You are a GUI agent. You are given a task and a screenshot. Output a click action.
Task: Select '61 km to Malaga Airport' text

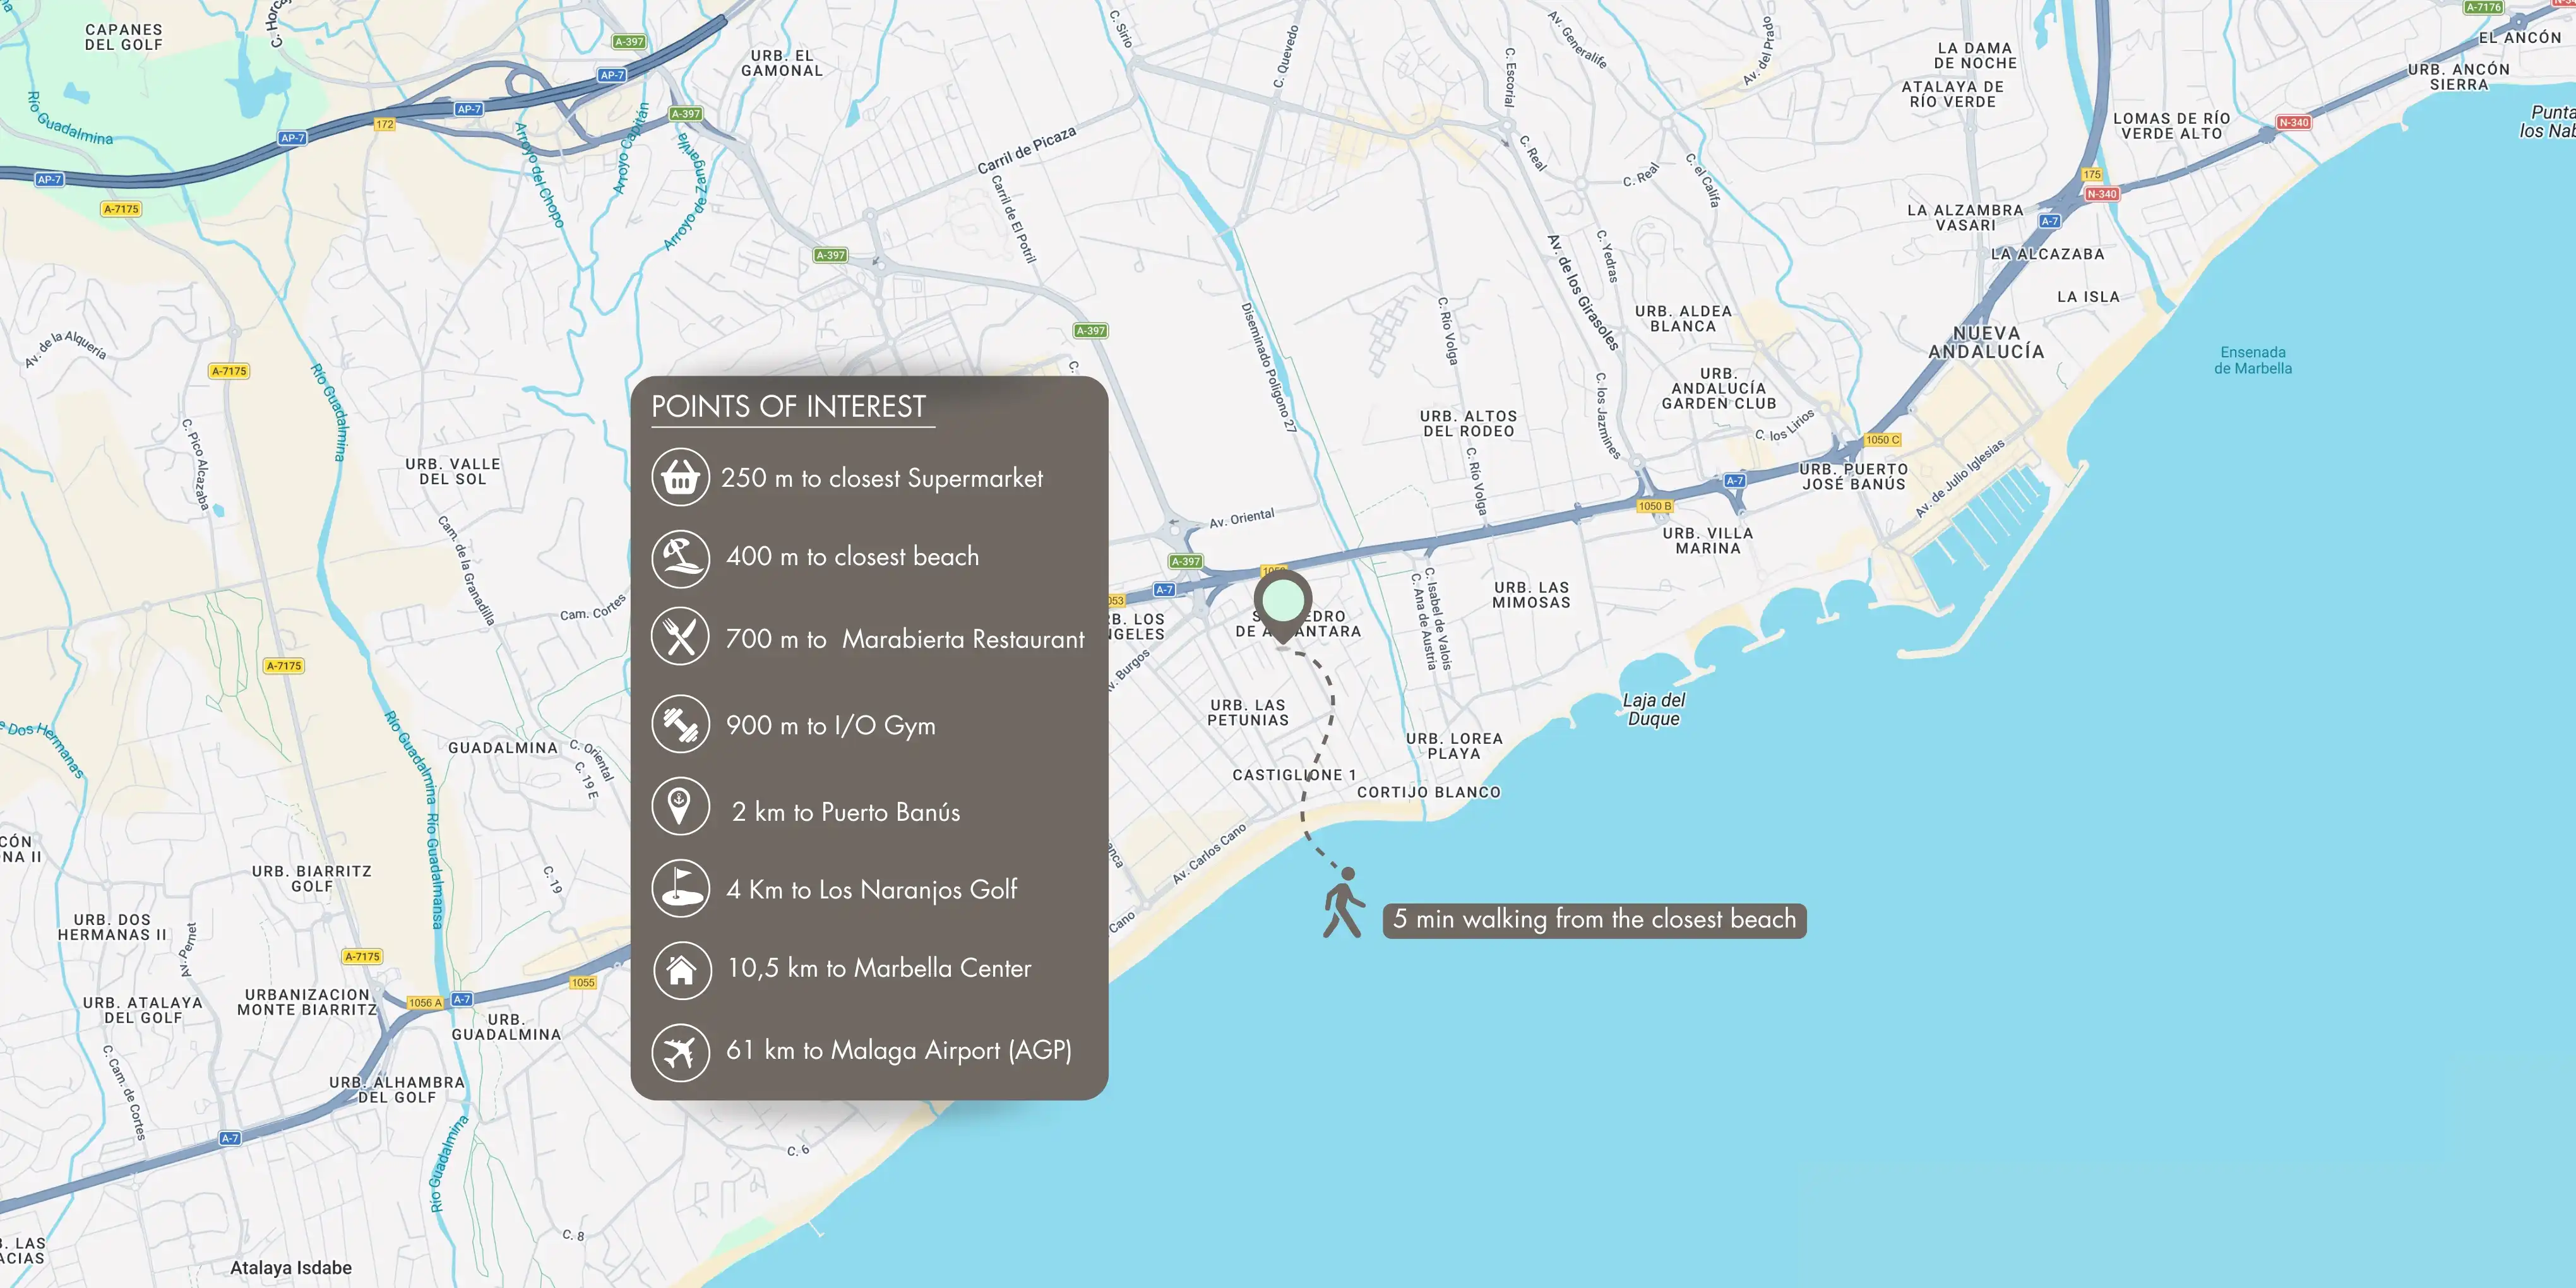tap(898, 1050)
